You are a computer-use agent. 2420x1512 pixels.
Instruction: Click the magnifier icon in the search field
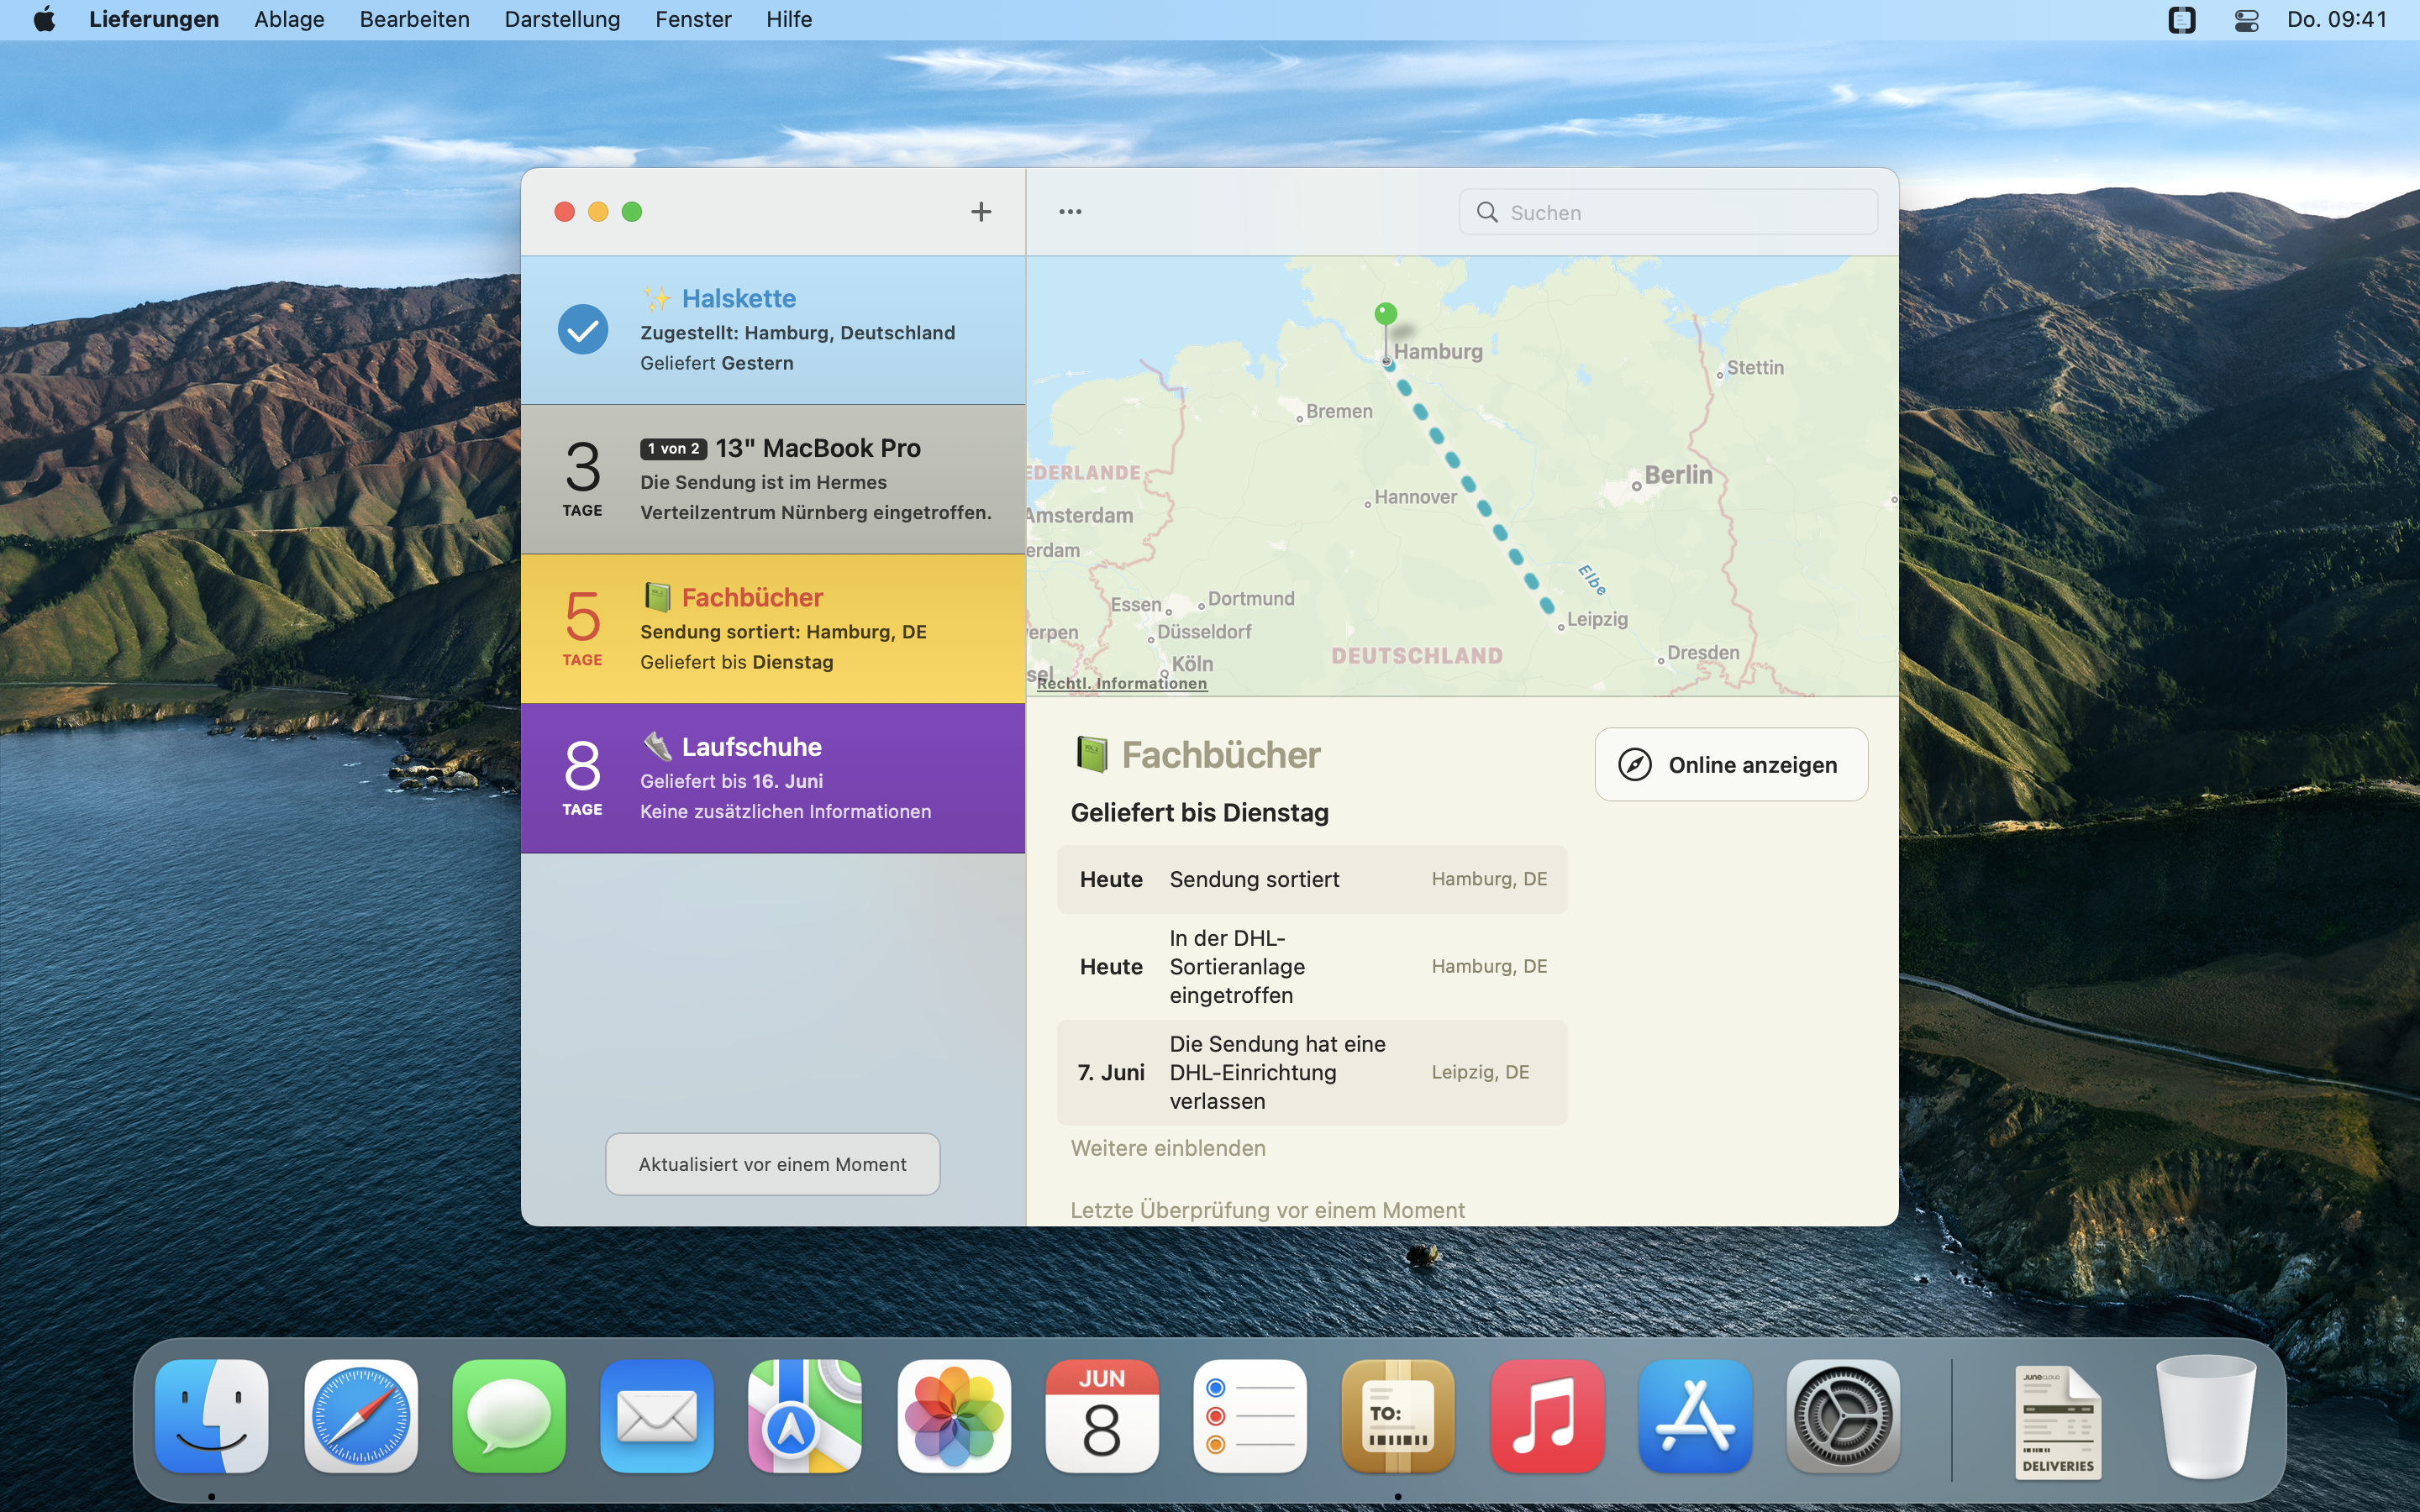(1487, 212)
